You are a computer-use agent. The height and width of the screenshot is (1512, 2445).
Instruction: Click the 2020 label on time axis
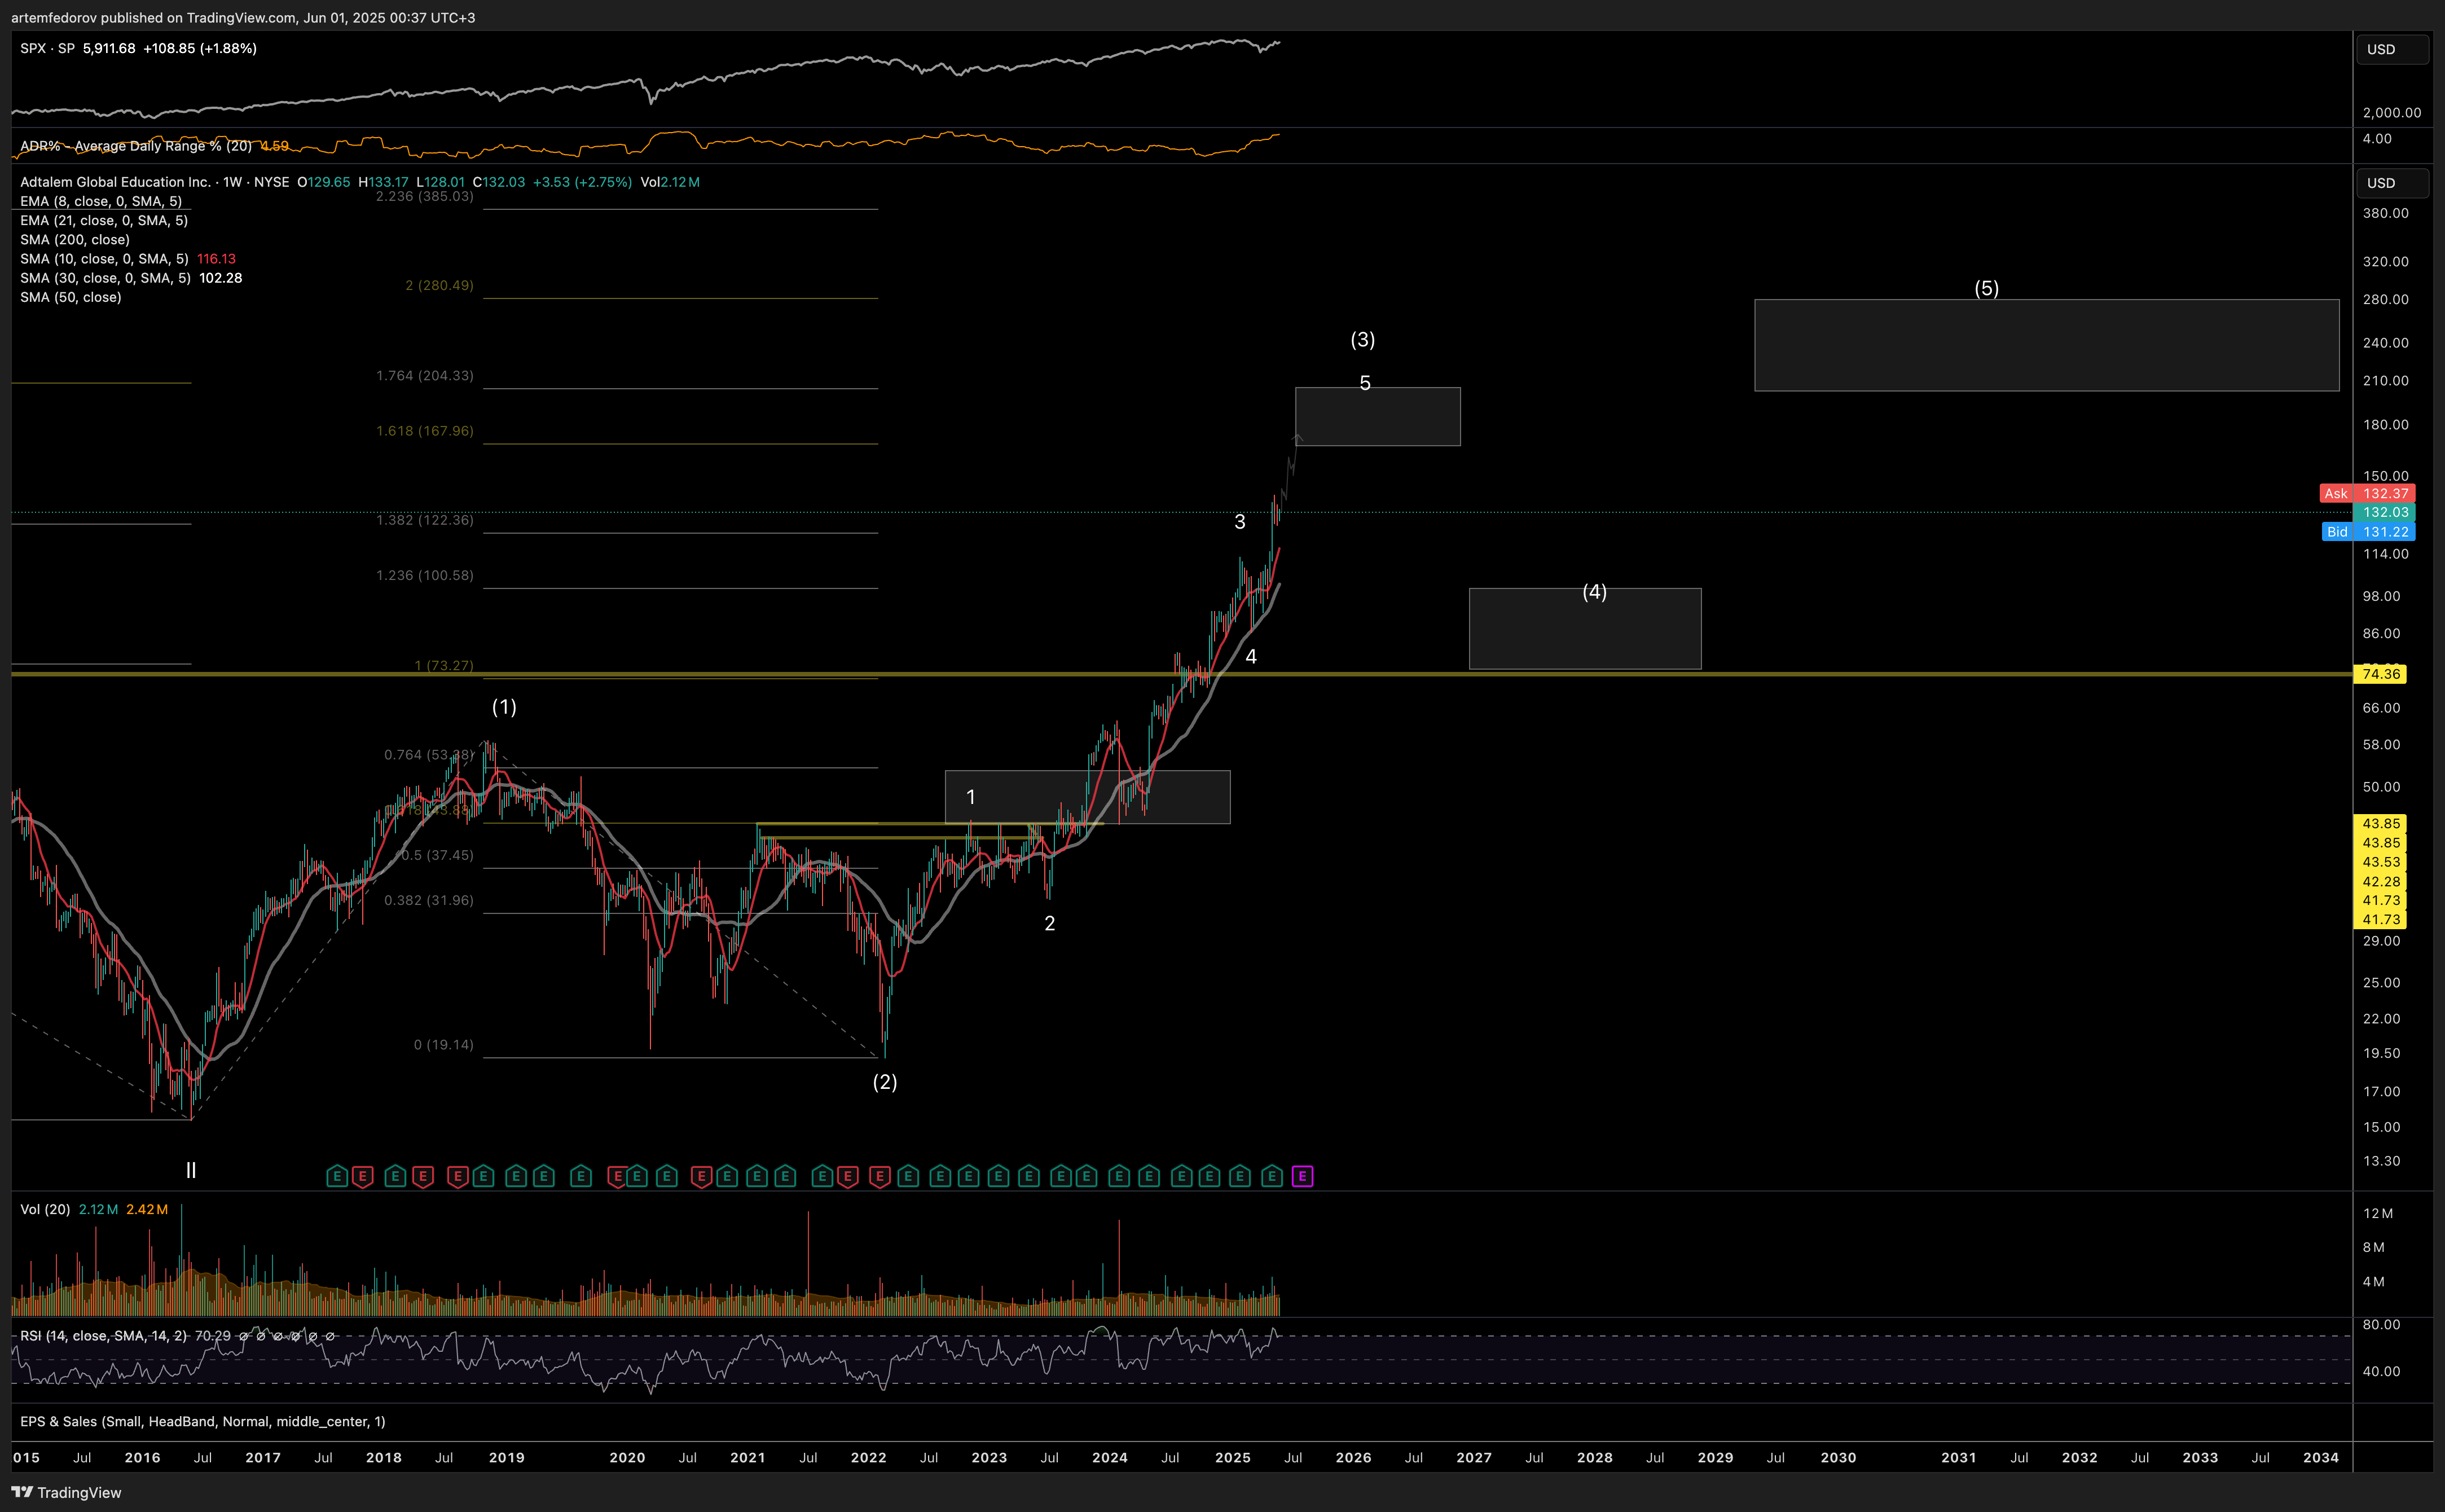[x=627, y=1457]
